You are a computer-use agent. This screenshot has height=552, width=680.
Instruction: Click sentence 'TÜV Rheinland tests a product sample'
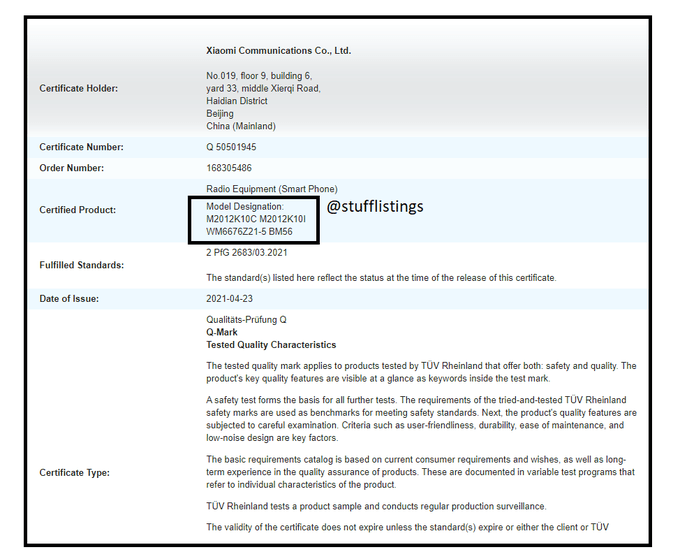pyautogui.click(x=376, y=506)
